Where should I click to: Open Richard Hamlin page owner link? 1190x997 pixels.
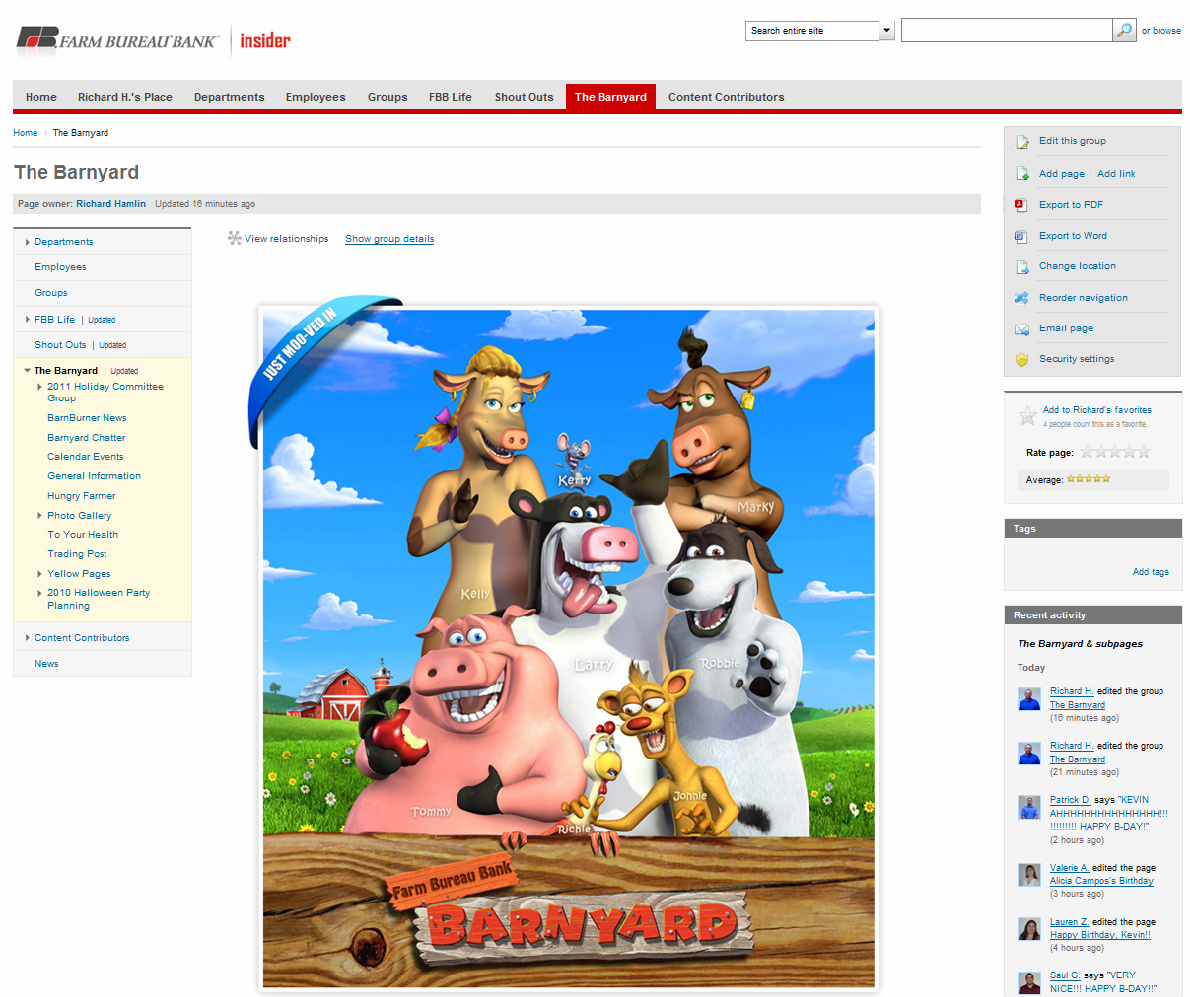[x=111, y=204]
